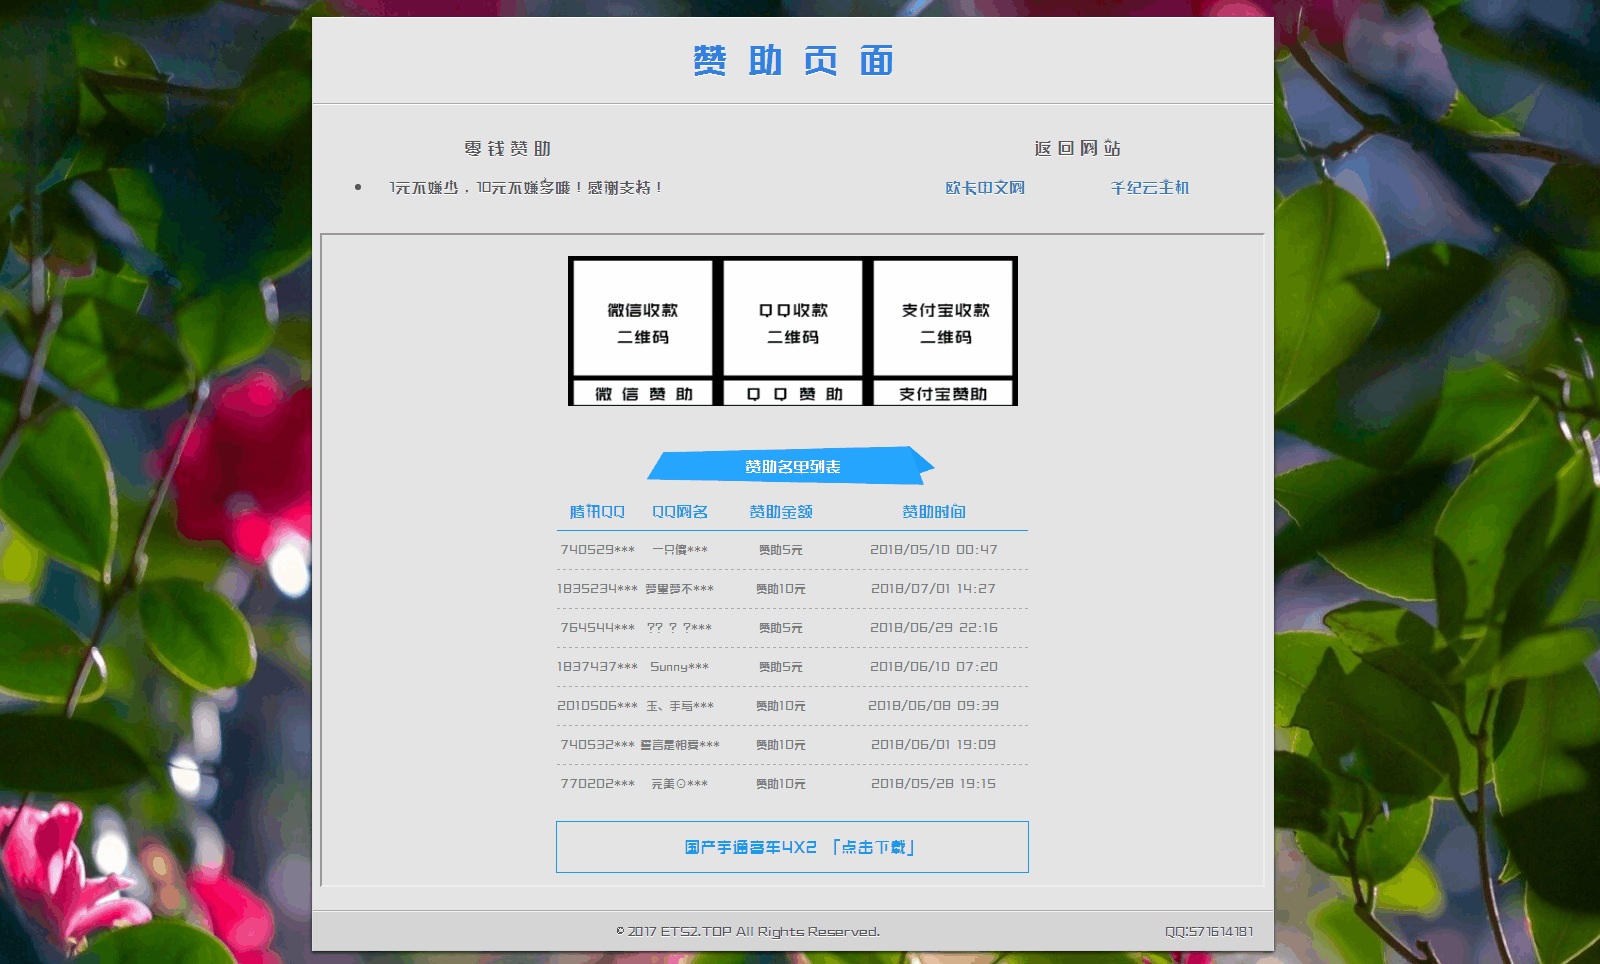Click the date 2018/06/01 19:09
The width and height of the screenshot is (1600, 964).
[x=934, y=744]
